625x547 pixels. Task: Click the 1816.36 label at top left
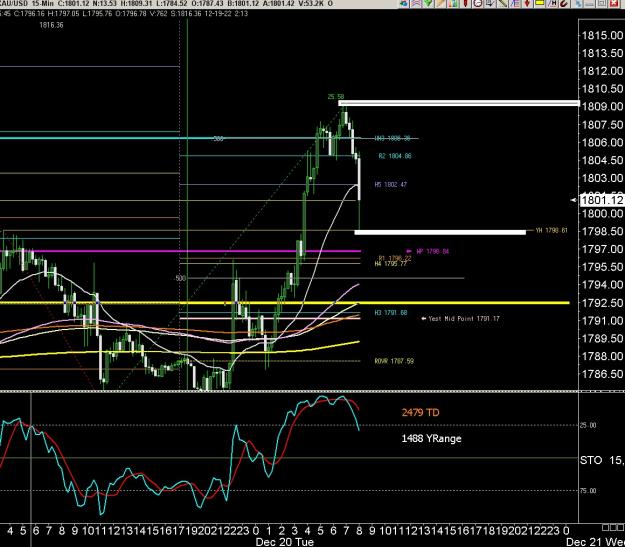point(51,25)
